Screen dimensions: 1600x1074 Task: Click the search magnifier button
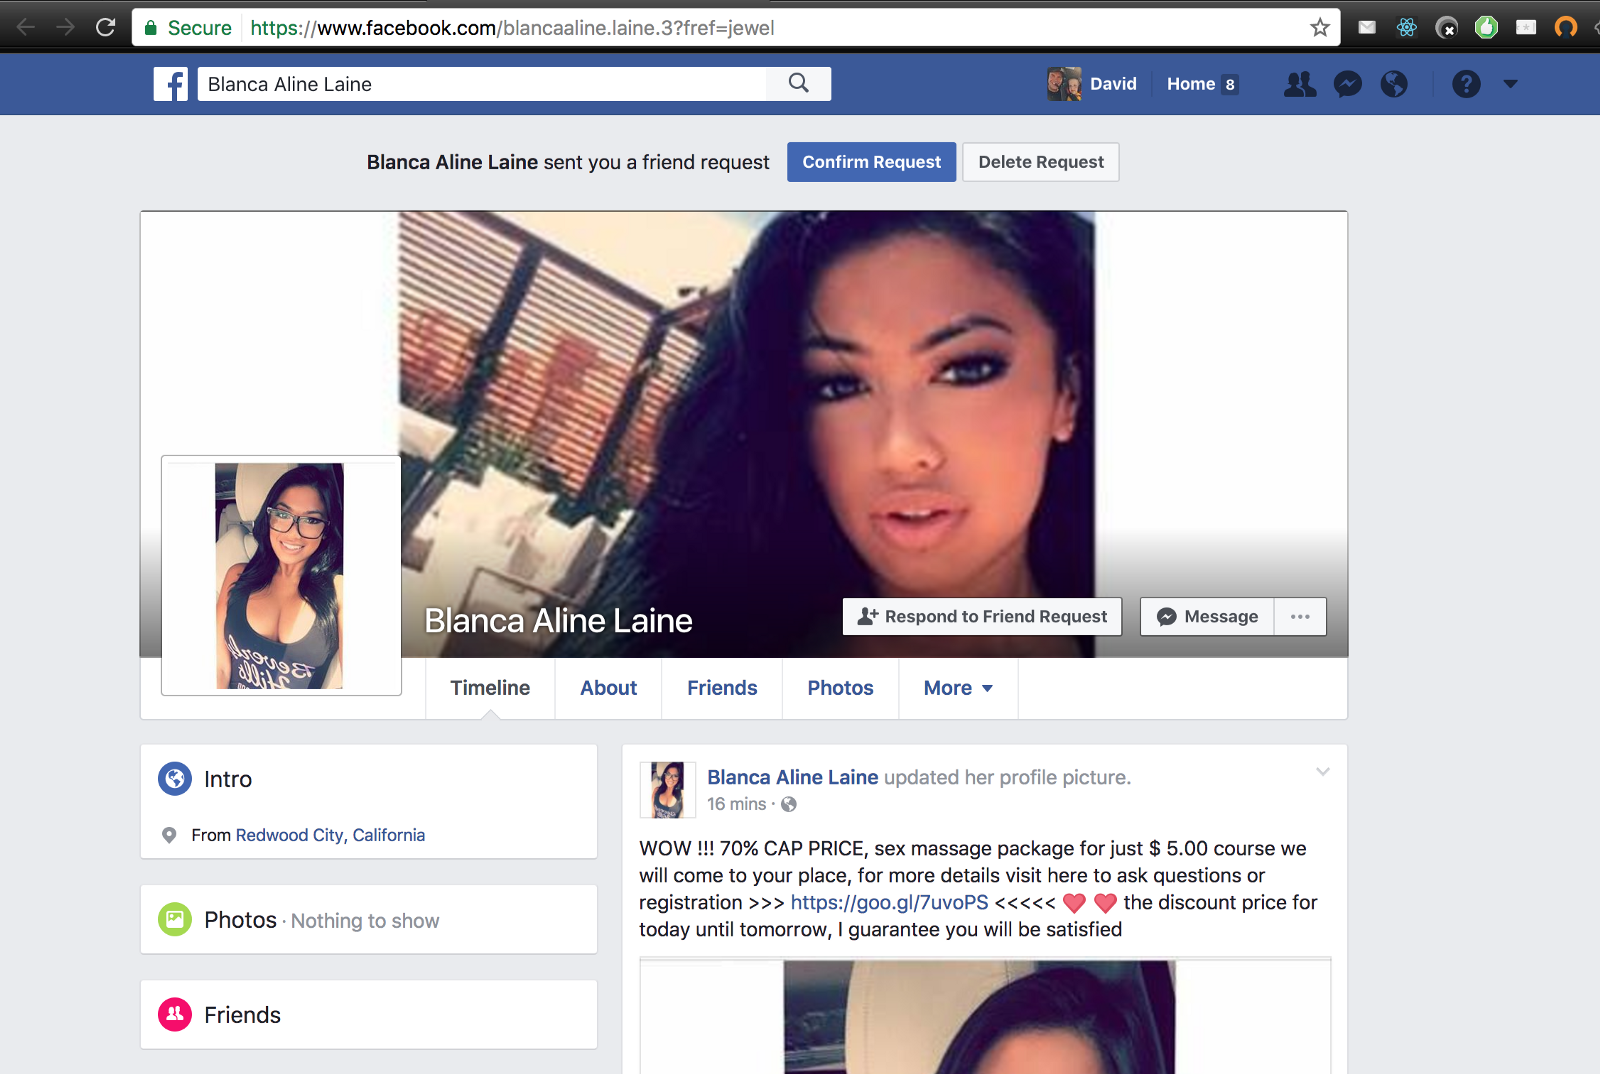798,84
